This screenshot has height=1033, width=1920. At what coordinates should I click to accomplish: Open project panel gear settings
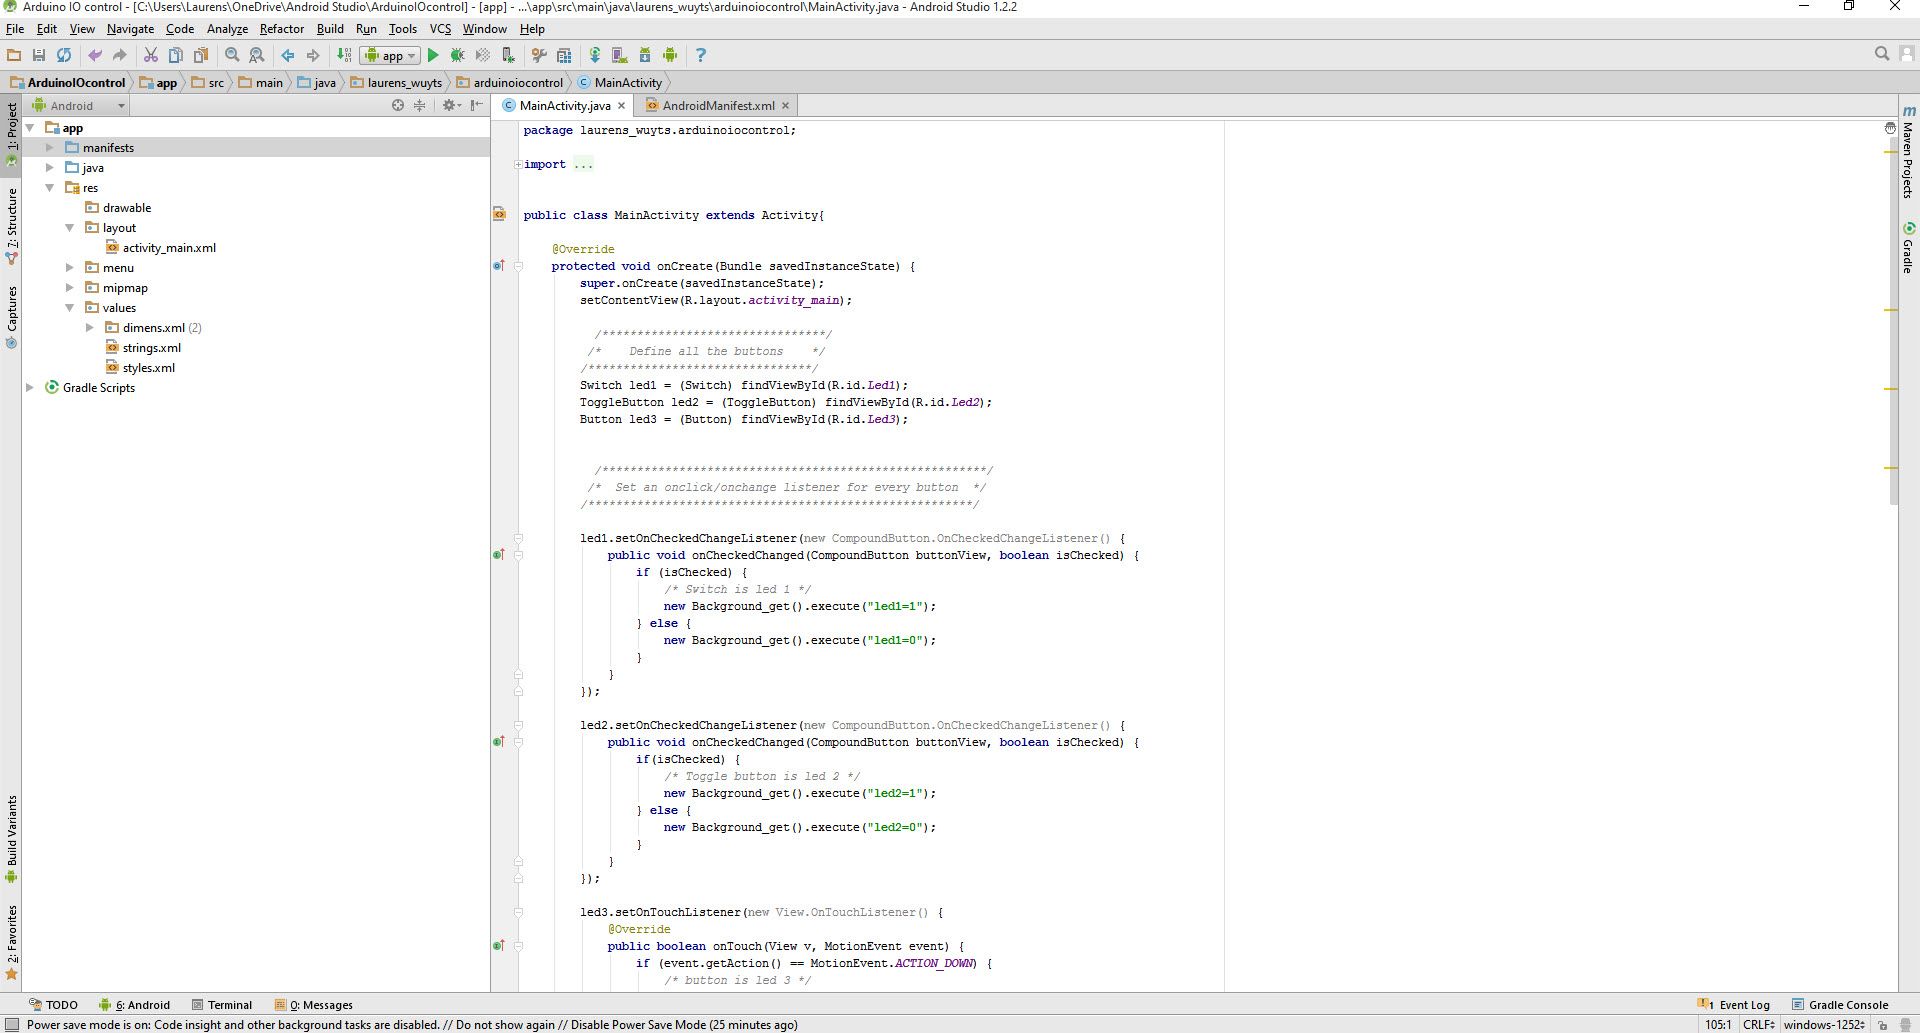click(x=449, y=105)
